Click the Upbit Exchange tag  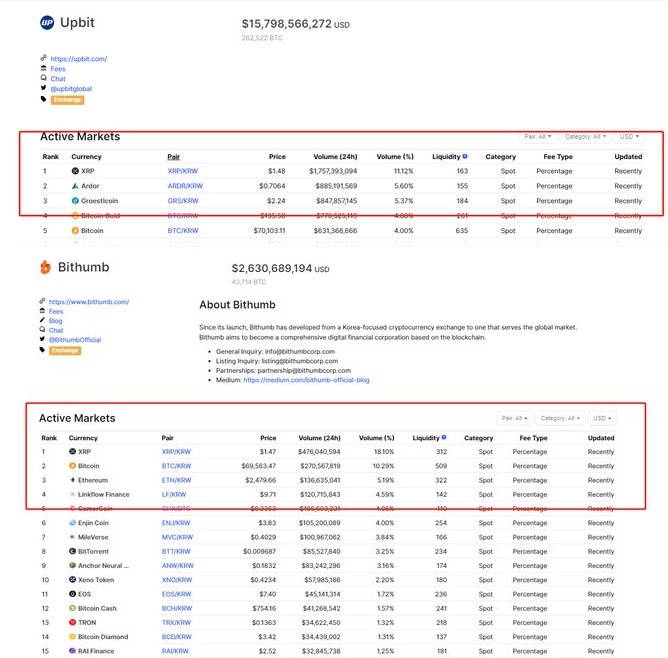point(67,100)
